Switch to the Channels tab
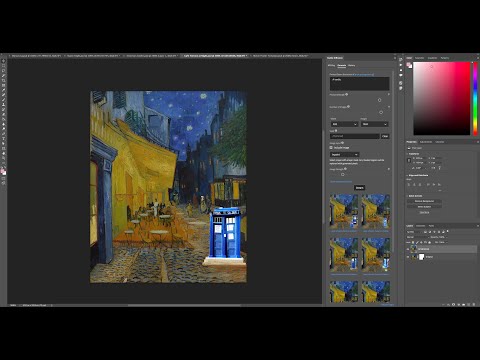The image size is (480, 360). 421,226
